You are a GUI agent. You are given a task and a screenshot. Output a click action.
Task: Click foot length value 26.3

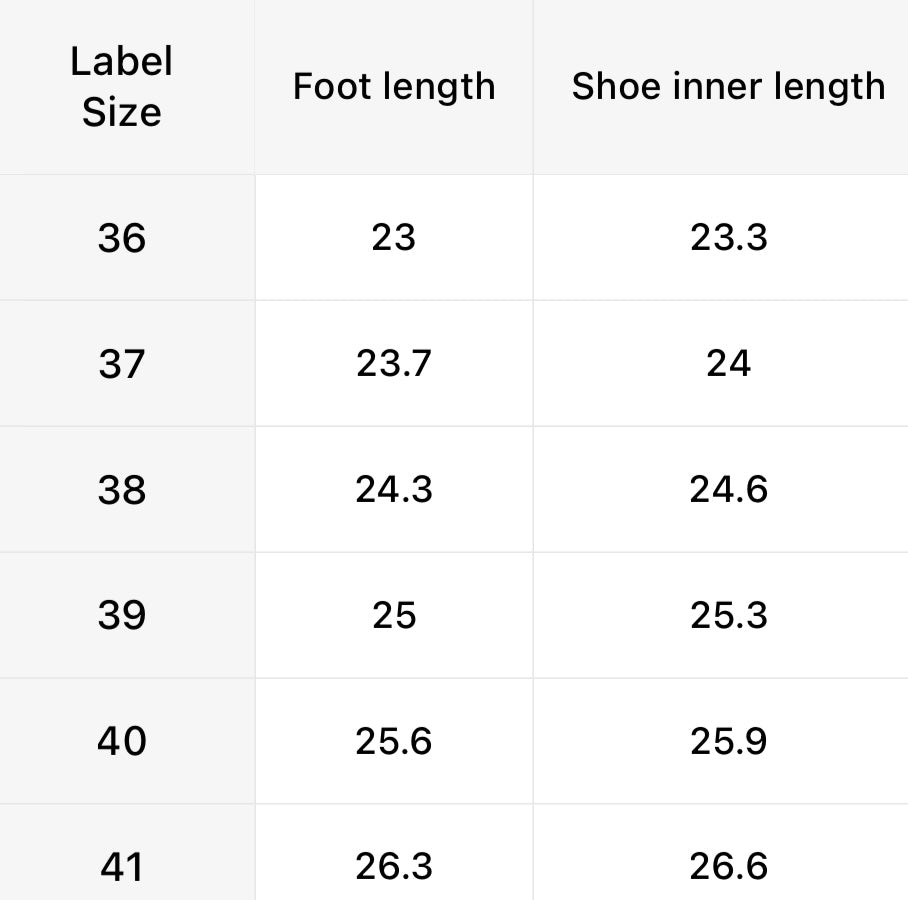coord(394,866)
